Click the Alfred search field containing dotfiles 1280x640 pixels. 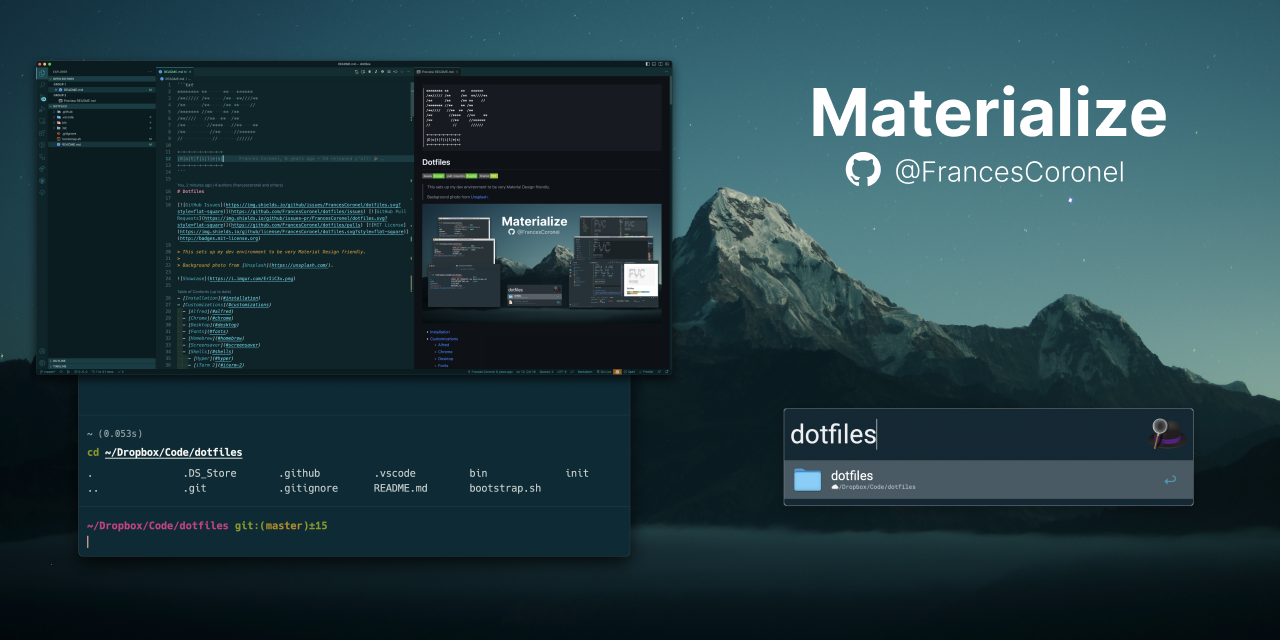pos(965,434)
